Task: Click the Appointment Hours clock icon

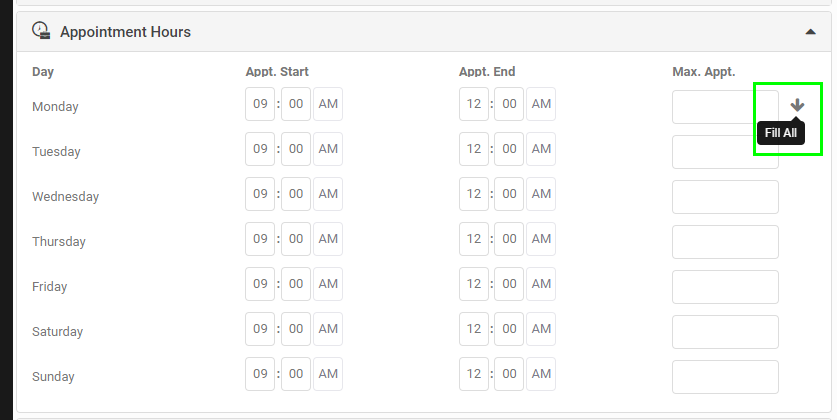Action: [41, 30]
